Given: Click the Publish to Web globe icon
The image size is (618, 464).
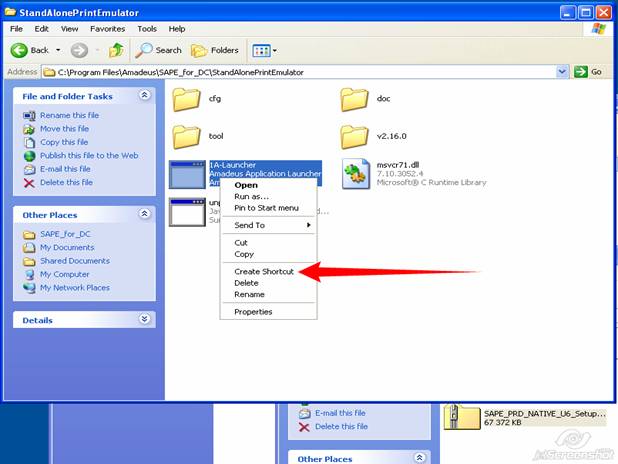Looking at the screenshot, I should [29, 156].
